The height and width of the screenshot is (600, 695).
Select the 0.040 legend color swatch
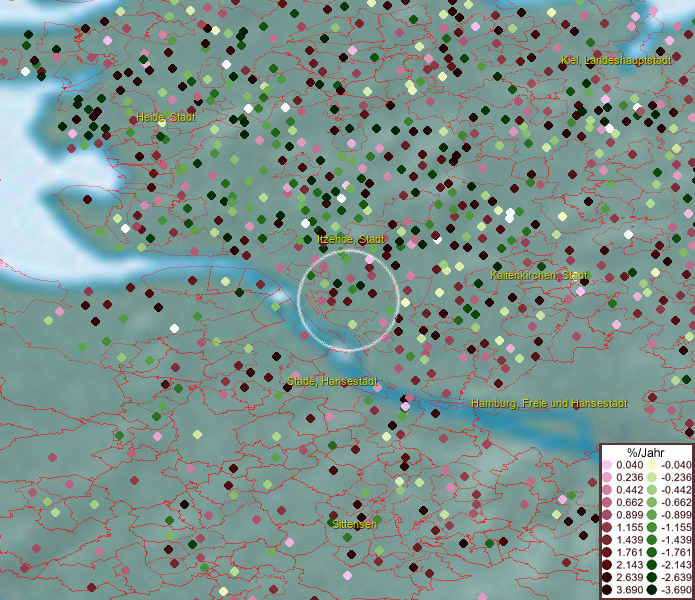608,465
